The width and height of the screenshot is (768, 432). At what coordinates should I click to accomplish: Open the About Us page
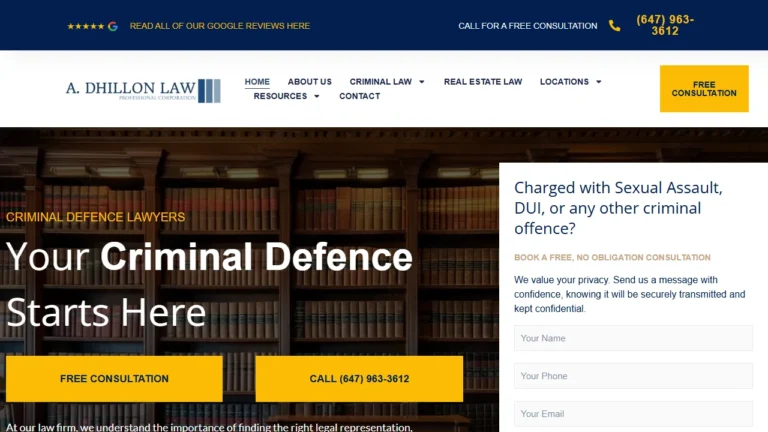tap(310, 82)
